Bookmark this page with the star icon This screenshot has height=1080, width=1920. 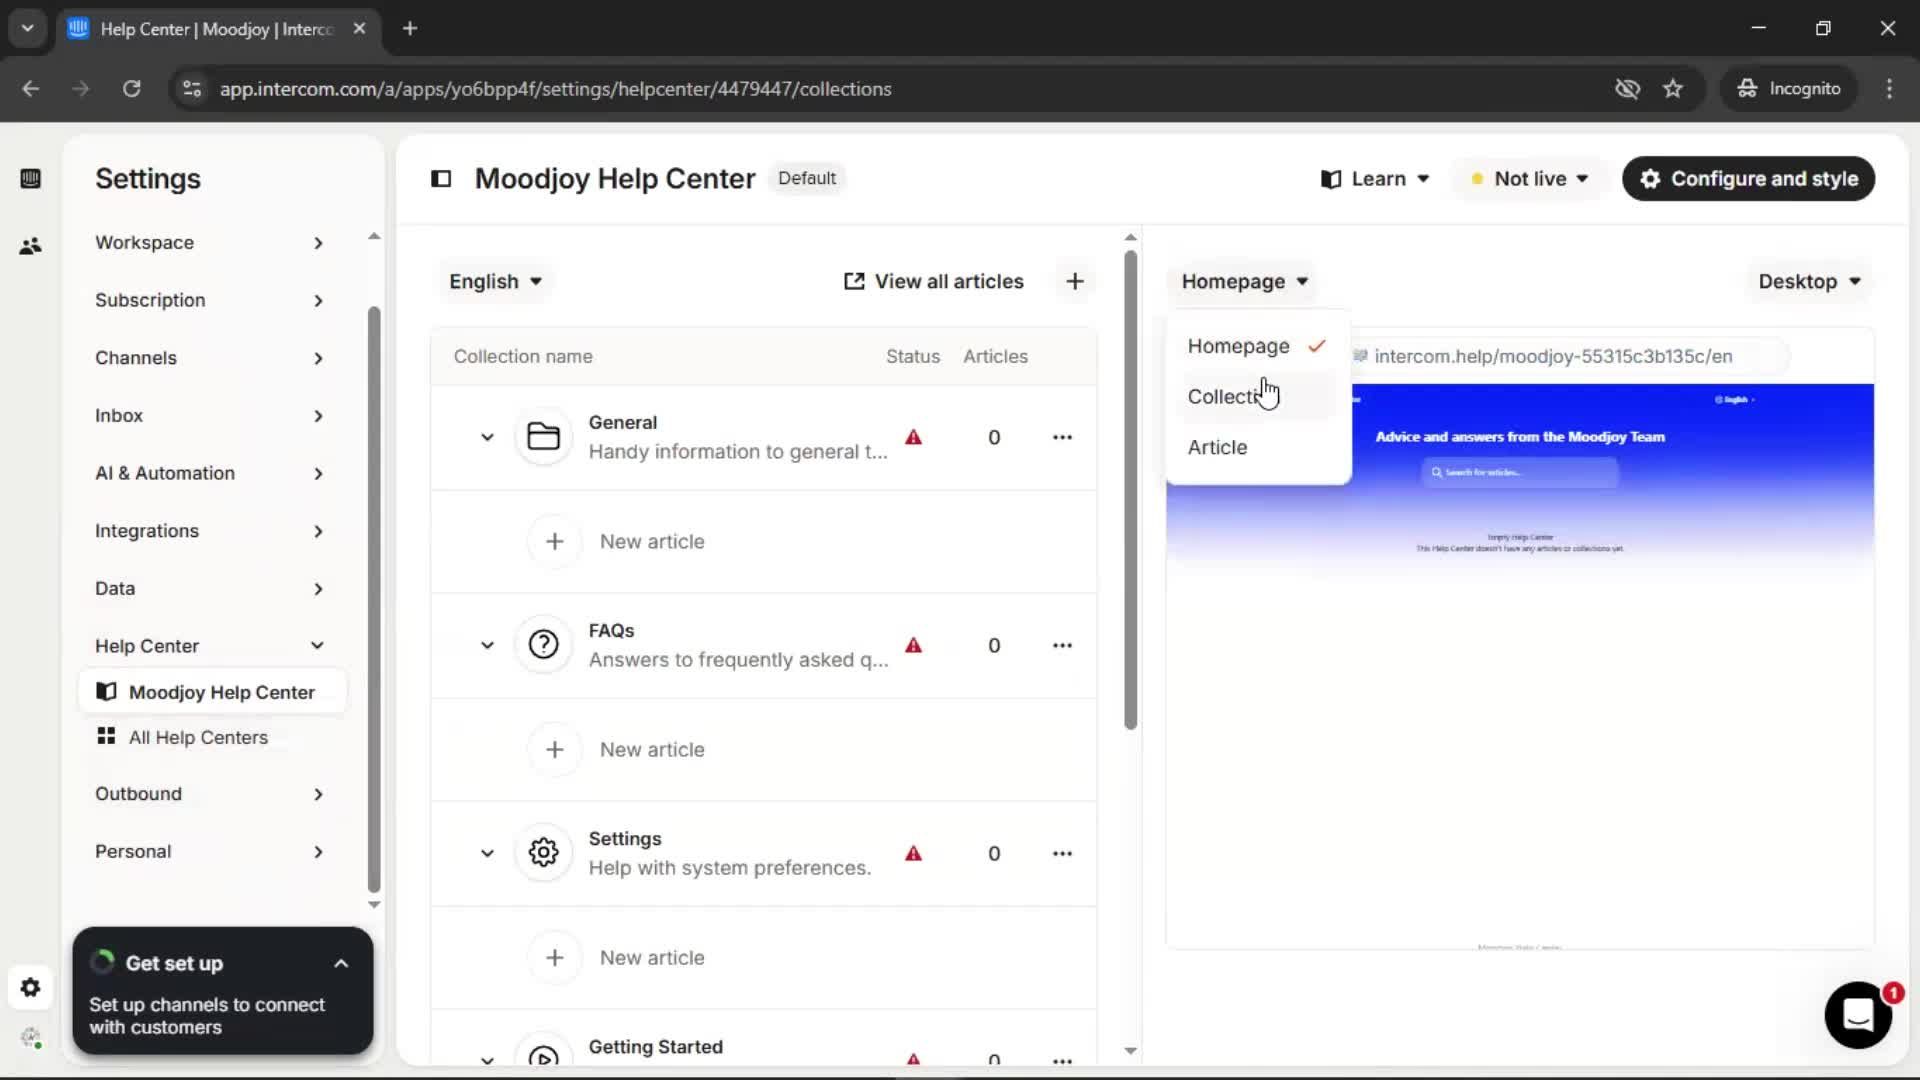pyautogui.click(x=1673, y=89)
